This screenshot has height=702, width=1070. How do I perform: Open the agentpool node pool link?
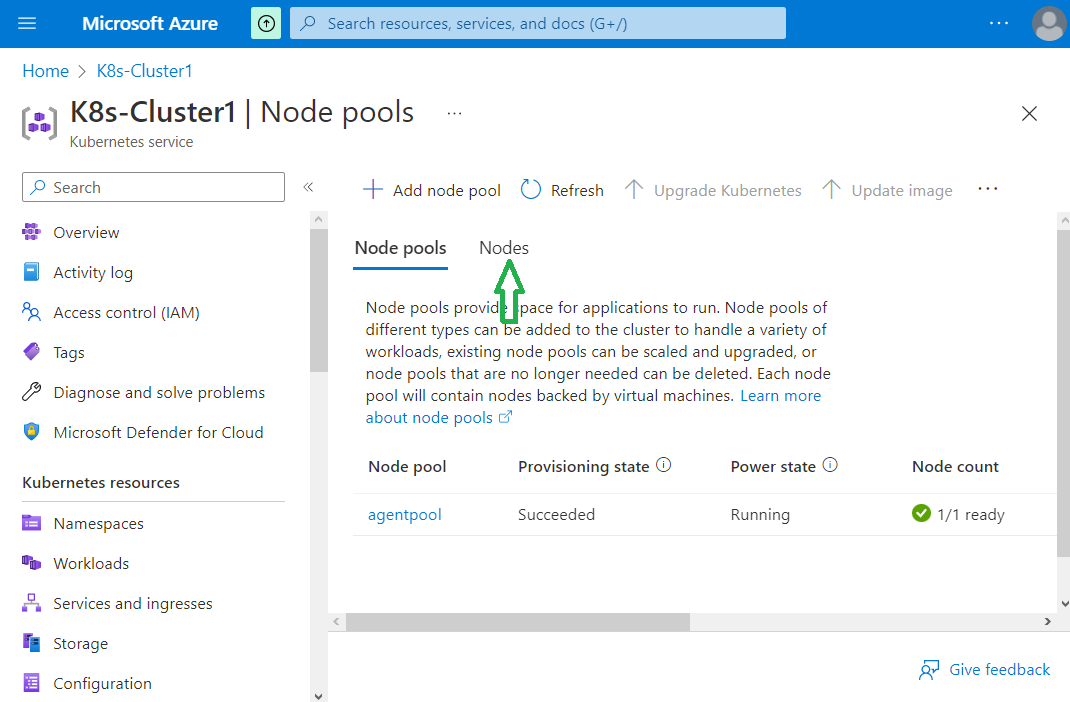pyautogui.click(x=405, y=514)
